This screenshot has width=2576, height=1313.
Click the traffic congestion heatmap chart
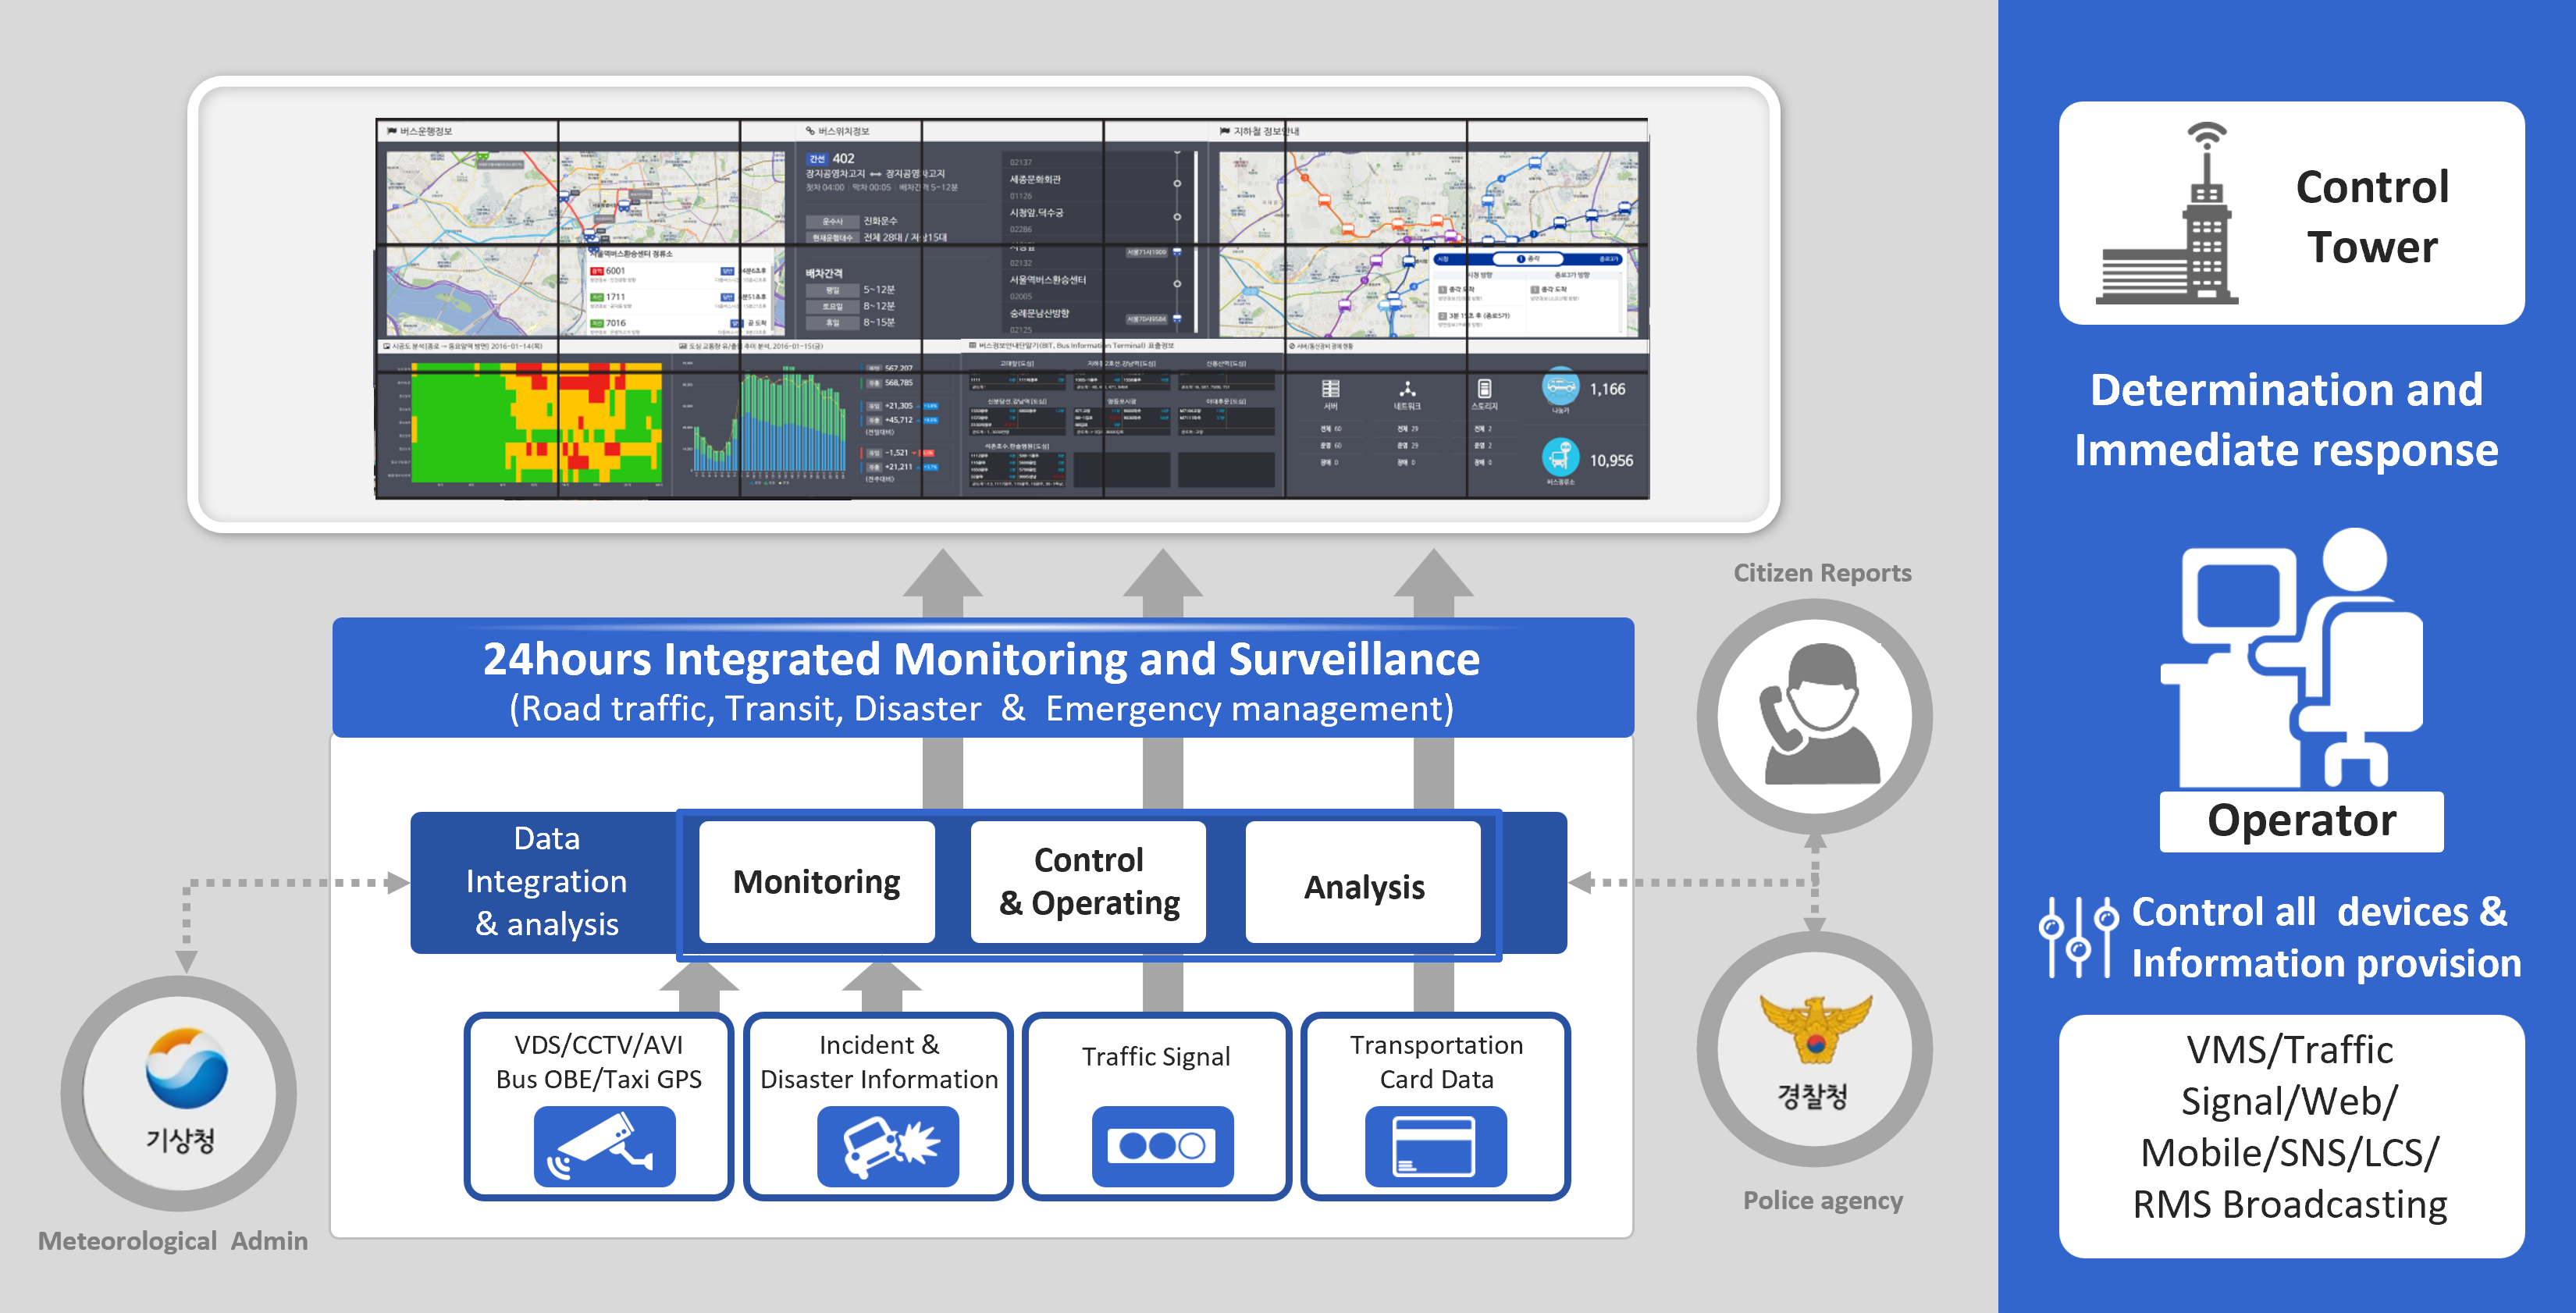tap(535, 422)
